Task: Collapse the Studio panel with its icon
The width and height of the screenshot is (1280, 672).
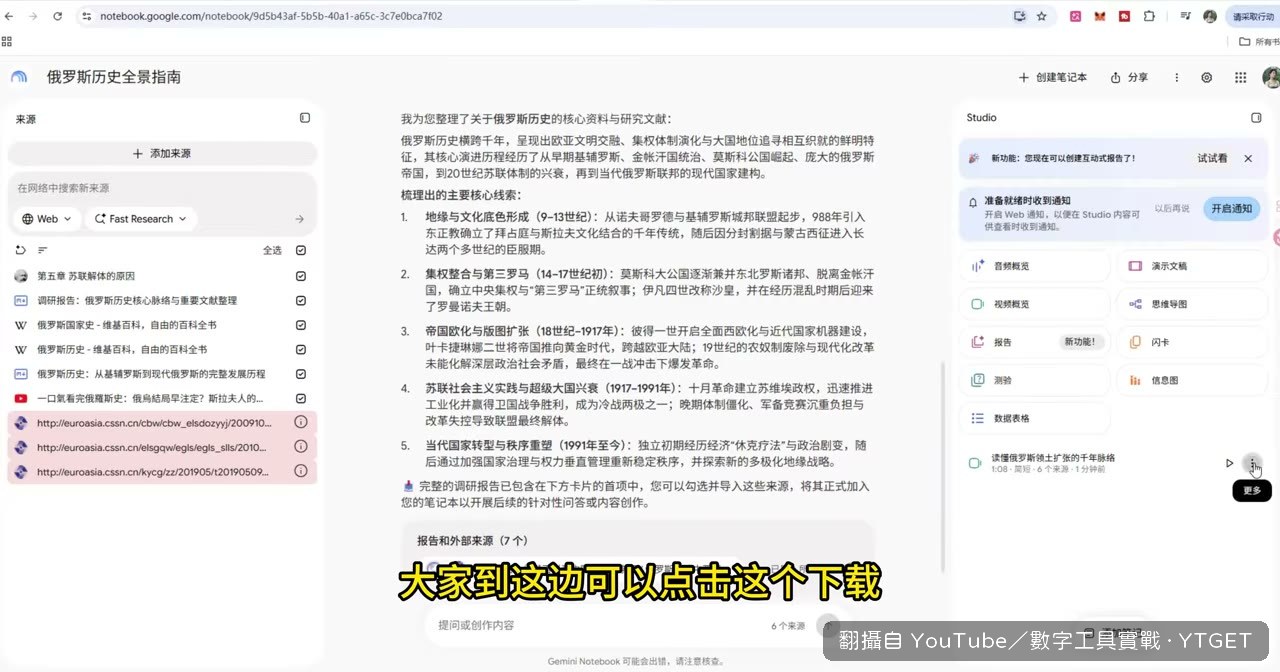Action: coord(1256,118)
